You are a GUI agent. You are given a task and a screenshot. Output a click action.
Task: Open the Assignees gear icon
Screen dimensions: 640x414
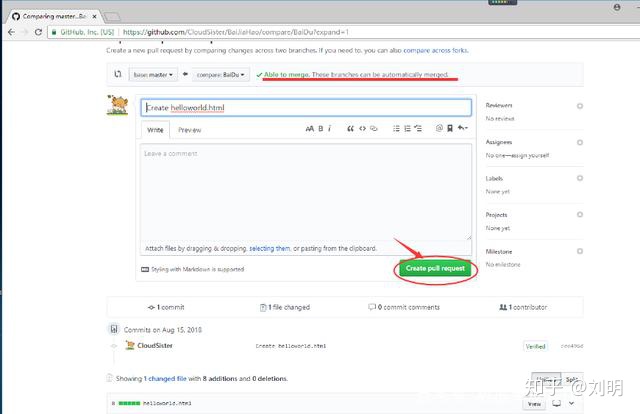[580, 142]
